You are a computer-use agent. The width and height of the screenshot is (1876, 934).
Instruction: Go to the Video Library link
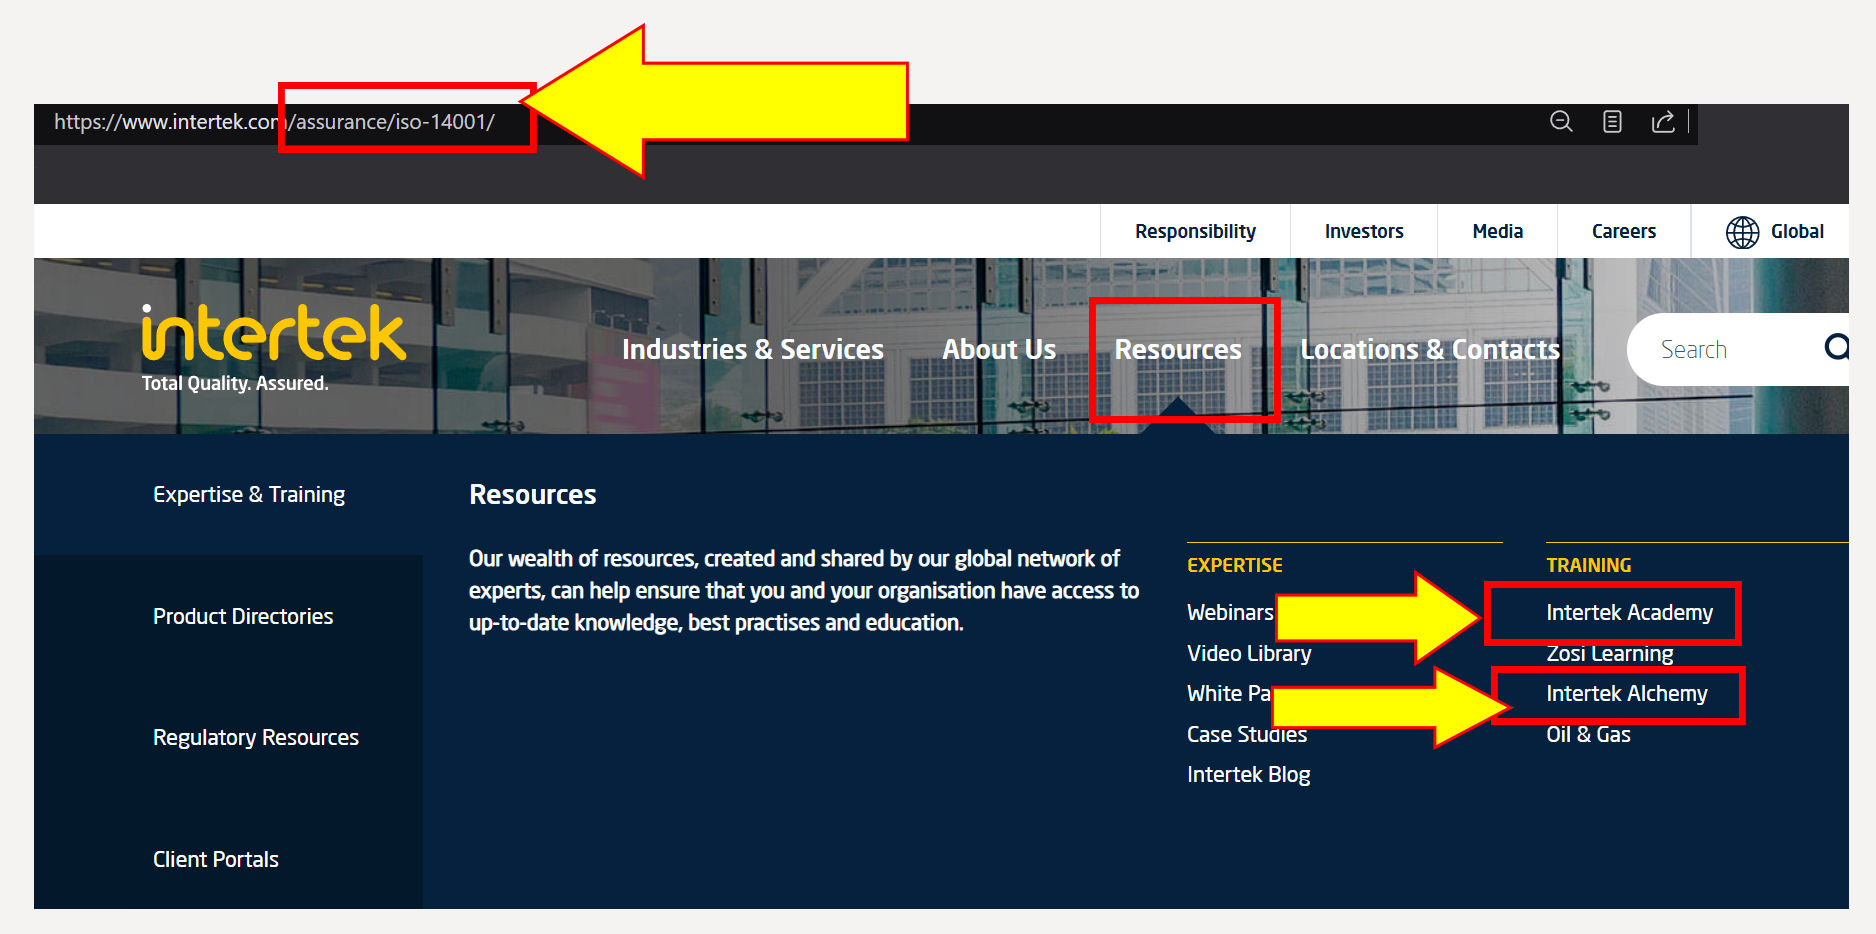[1248, 654]
